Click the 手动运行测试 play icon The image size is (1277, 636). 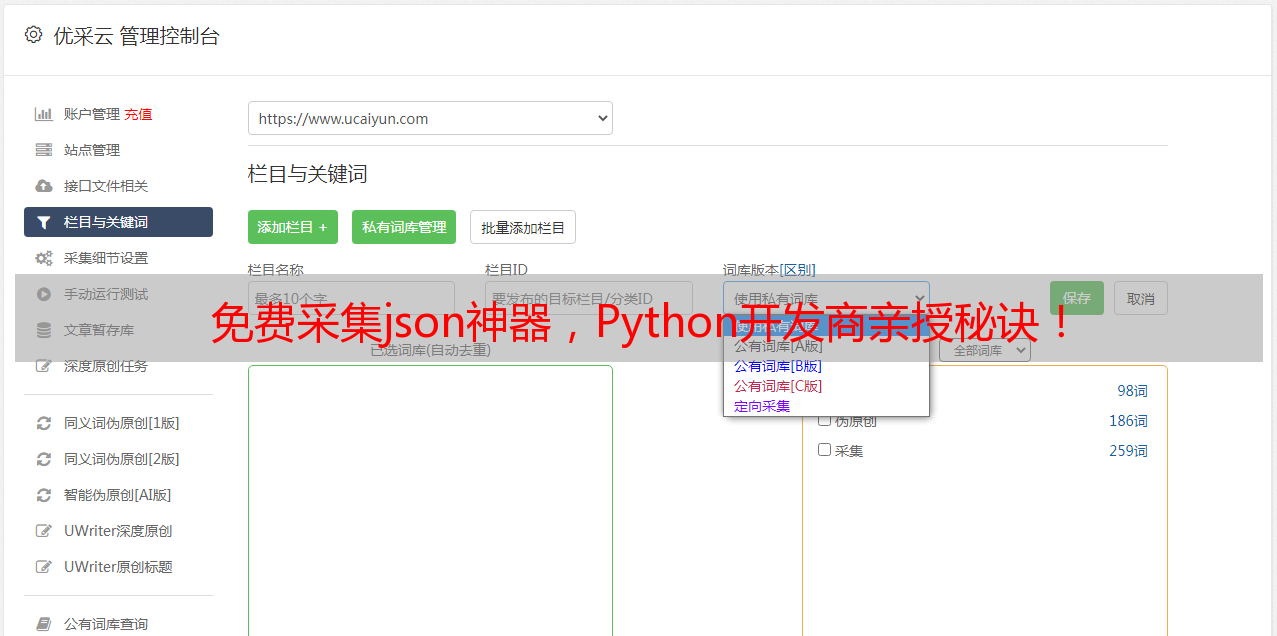[x=44, y=294]
